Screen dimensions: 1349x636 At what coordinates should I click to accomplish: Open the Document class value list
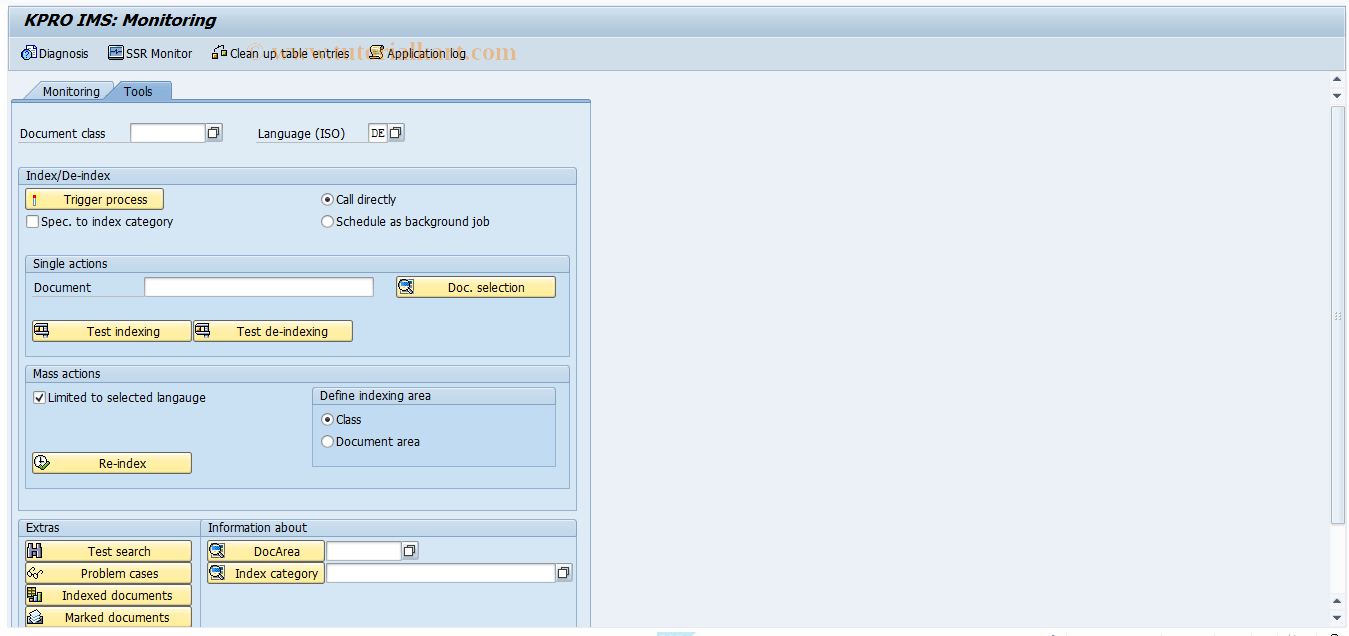pyautogui.click(x=213, y=132)
